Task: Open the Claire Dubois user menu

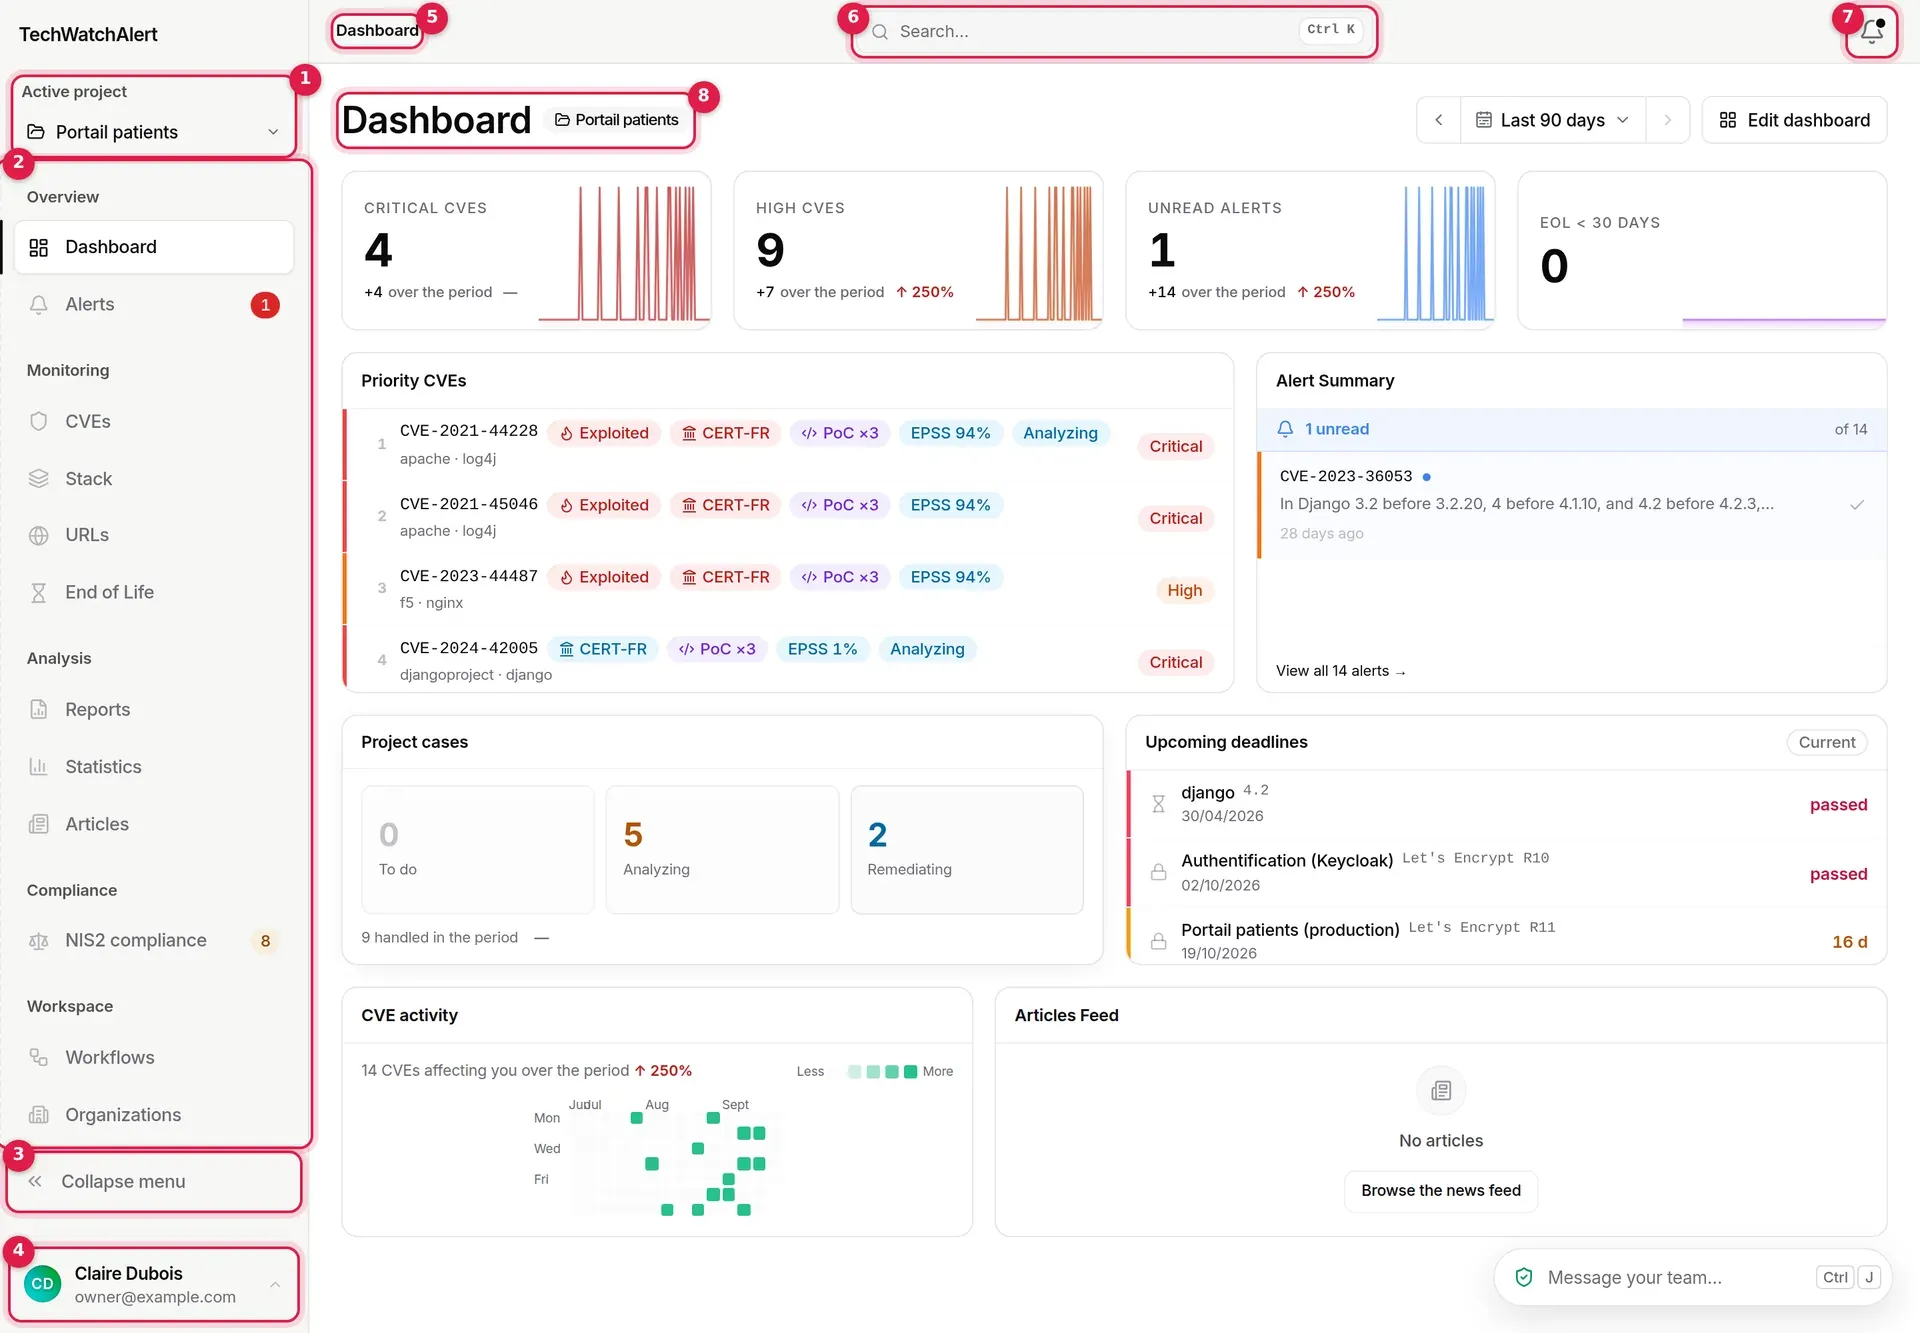Action: [x=153, y=1284]
